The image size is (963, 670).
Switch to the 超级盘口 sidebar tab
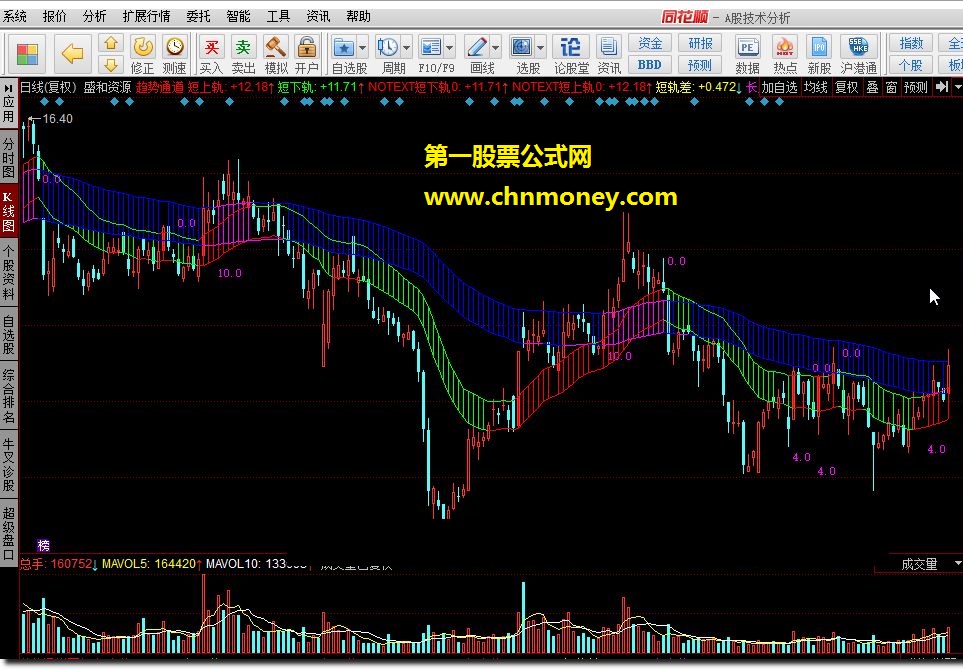9,534
